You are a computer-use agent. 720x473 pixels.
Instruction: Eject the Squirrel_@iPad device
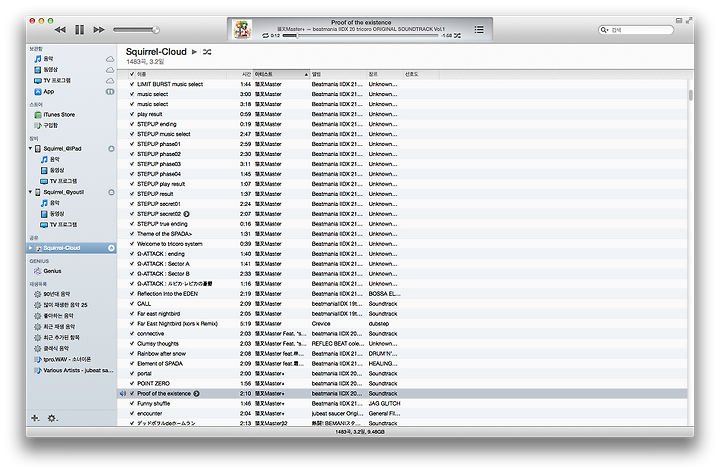point(111,149)
